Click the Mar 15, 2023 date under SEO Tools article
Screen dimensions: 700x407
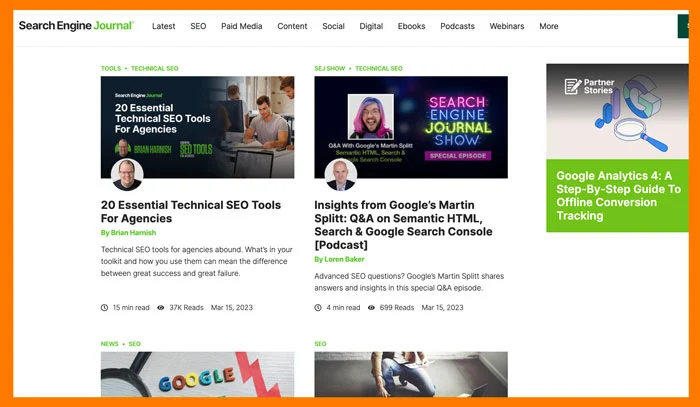[232, 307]
